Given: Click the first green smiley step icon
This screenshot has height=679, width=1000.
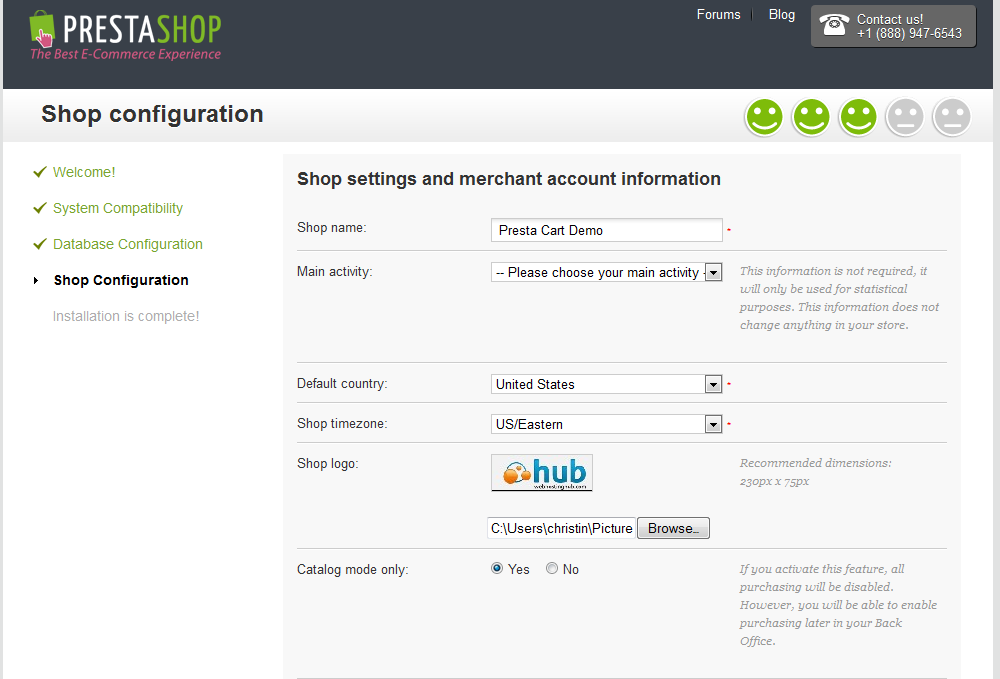Looking at the screenshot, I should (764, 117).
